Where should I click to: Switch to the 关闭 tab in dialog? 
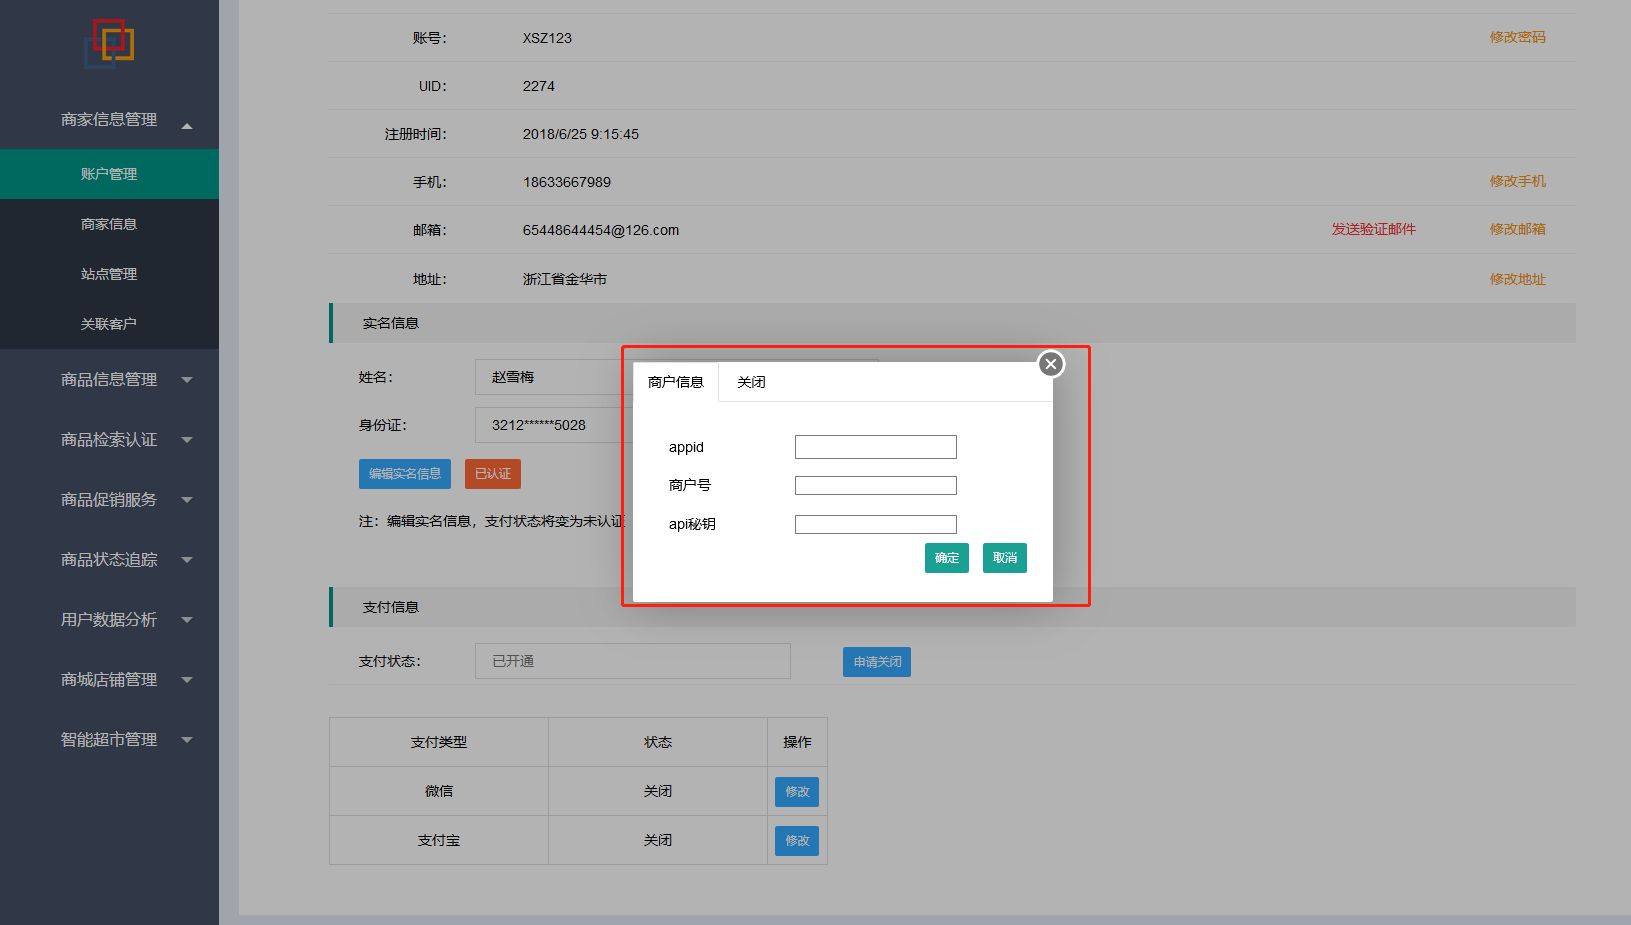click(751, 382)
